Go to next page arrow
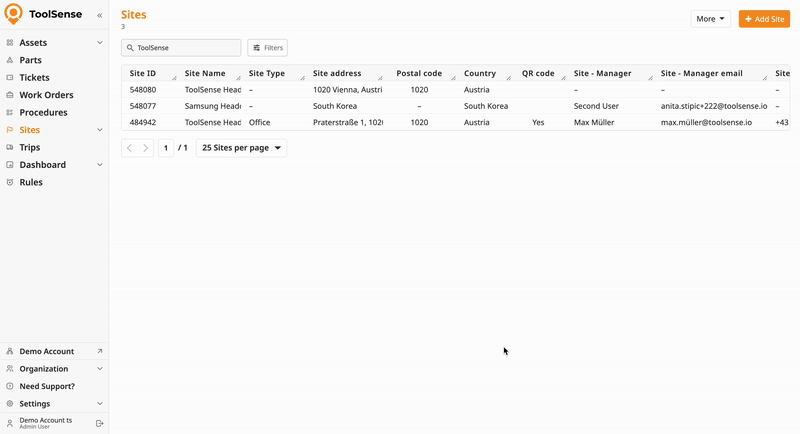800x434 pixels. click(145, 148)
